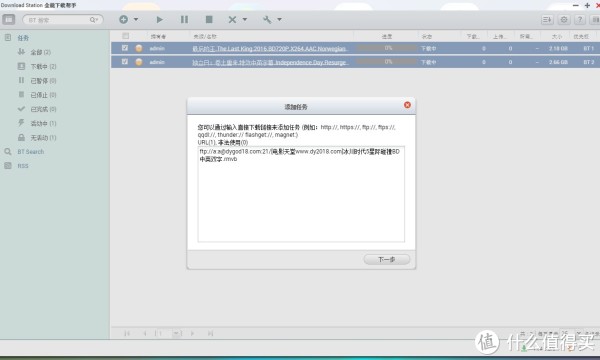Click the remove task X icon
This screenshot has height=360, width=600.
[x=232, y=20]
